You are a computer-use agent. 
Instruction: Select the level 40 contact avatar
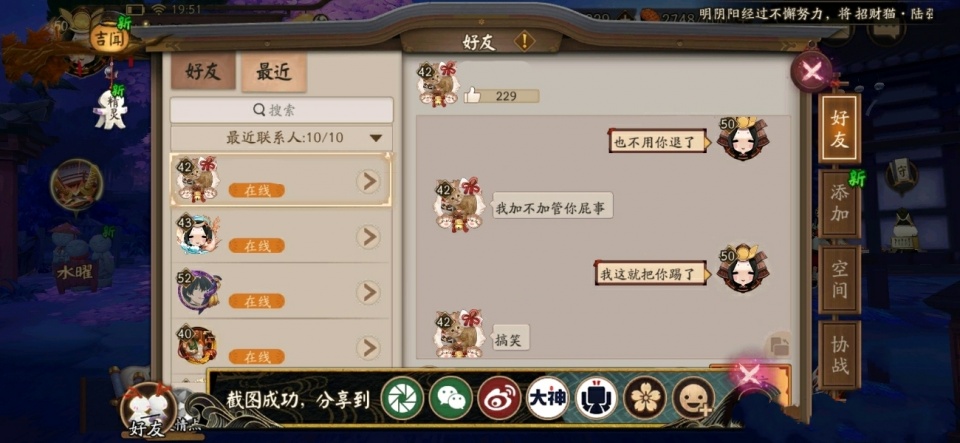click(197, 346)
